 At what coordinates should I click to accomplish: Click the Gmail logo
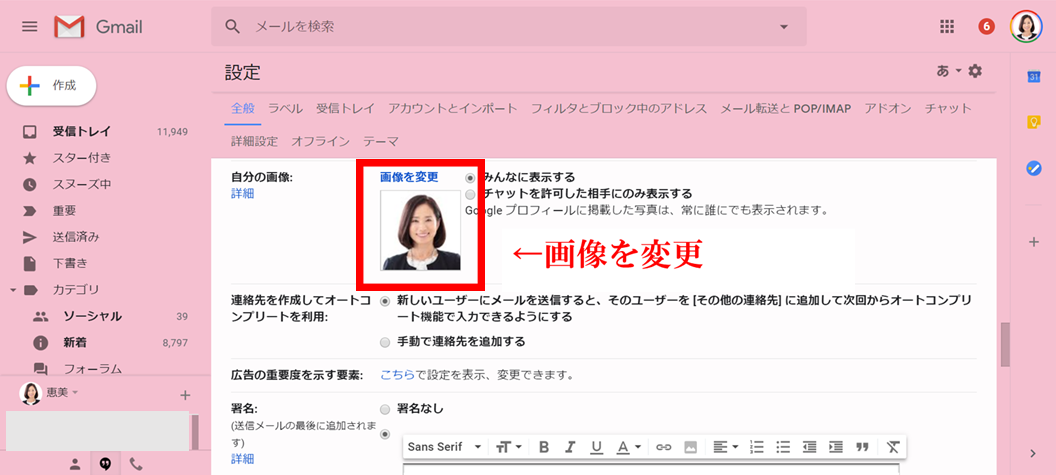click(98, 27)
